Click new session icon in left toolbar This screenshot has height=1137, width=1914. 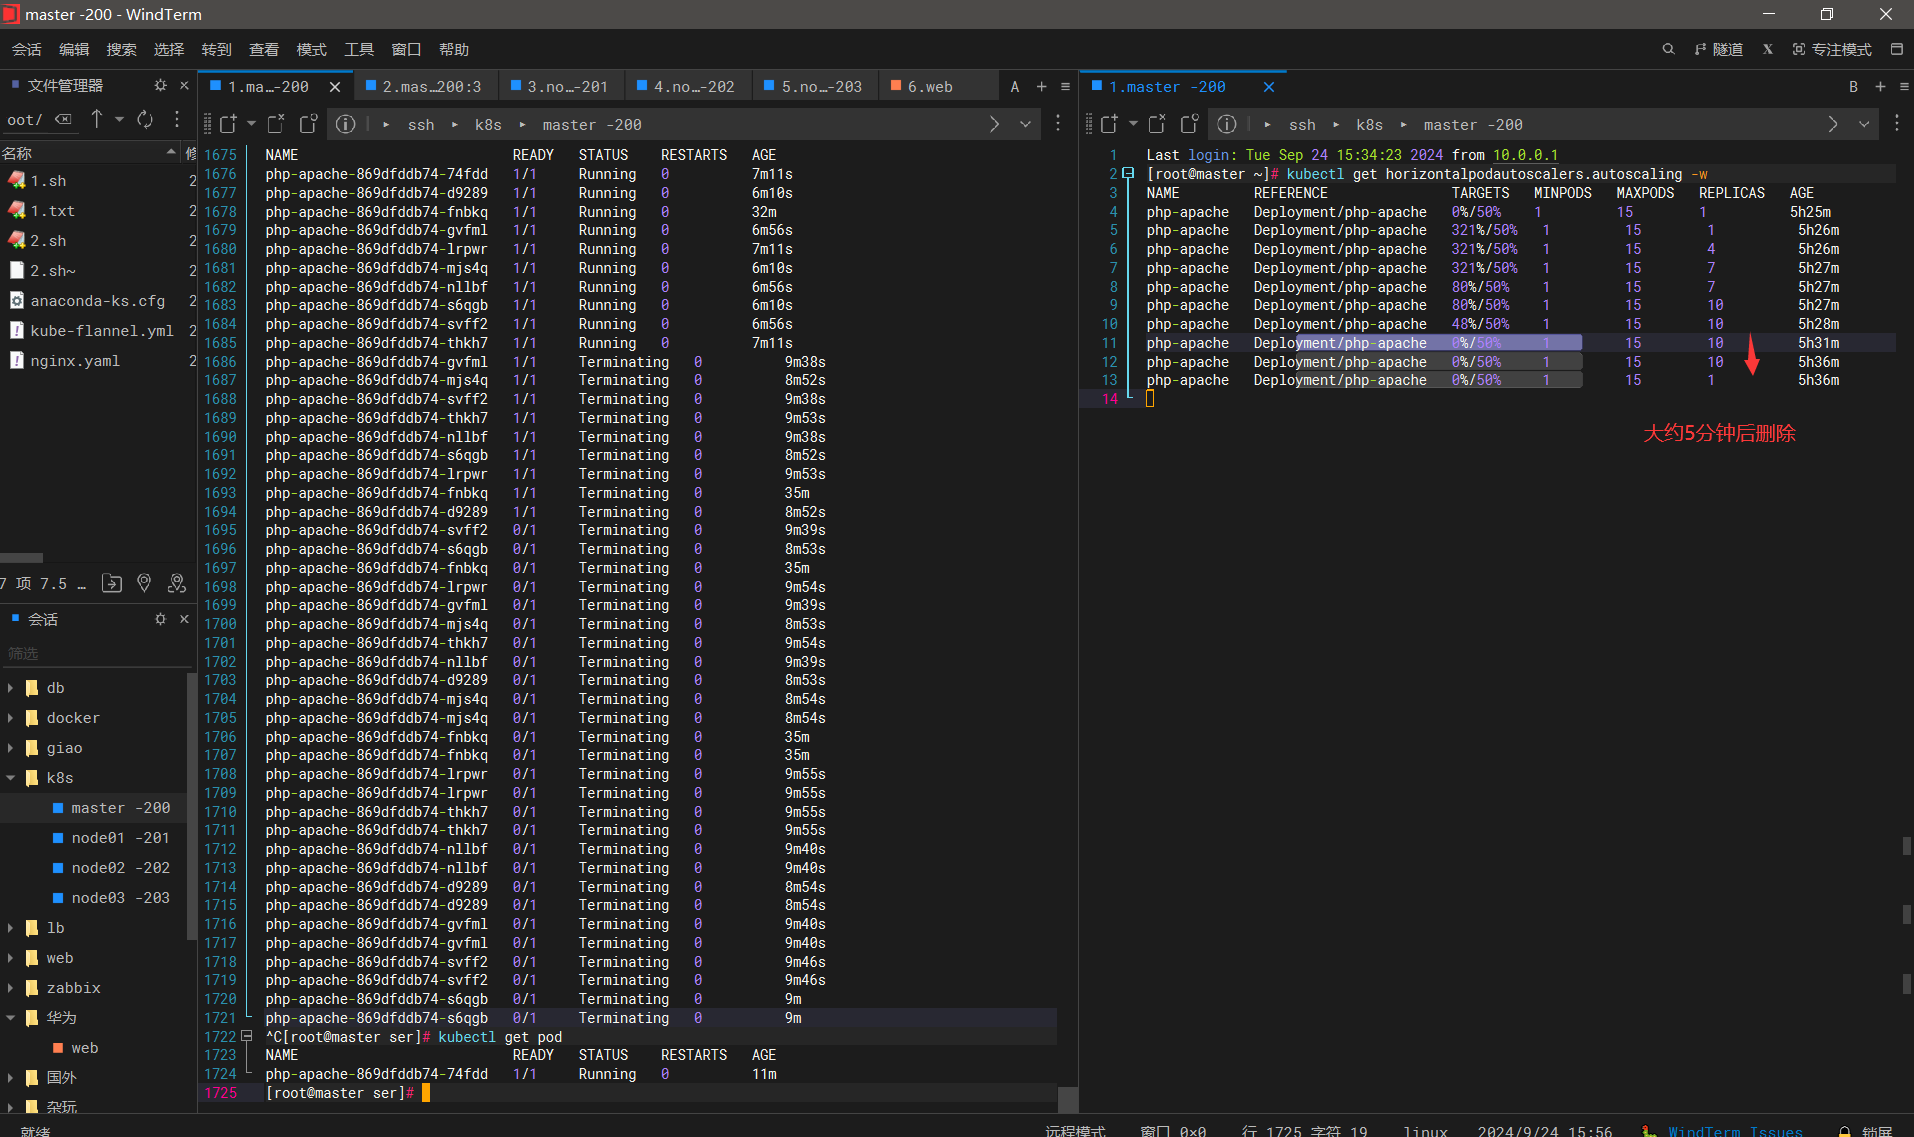tap(228, 124)
